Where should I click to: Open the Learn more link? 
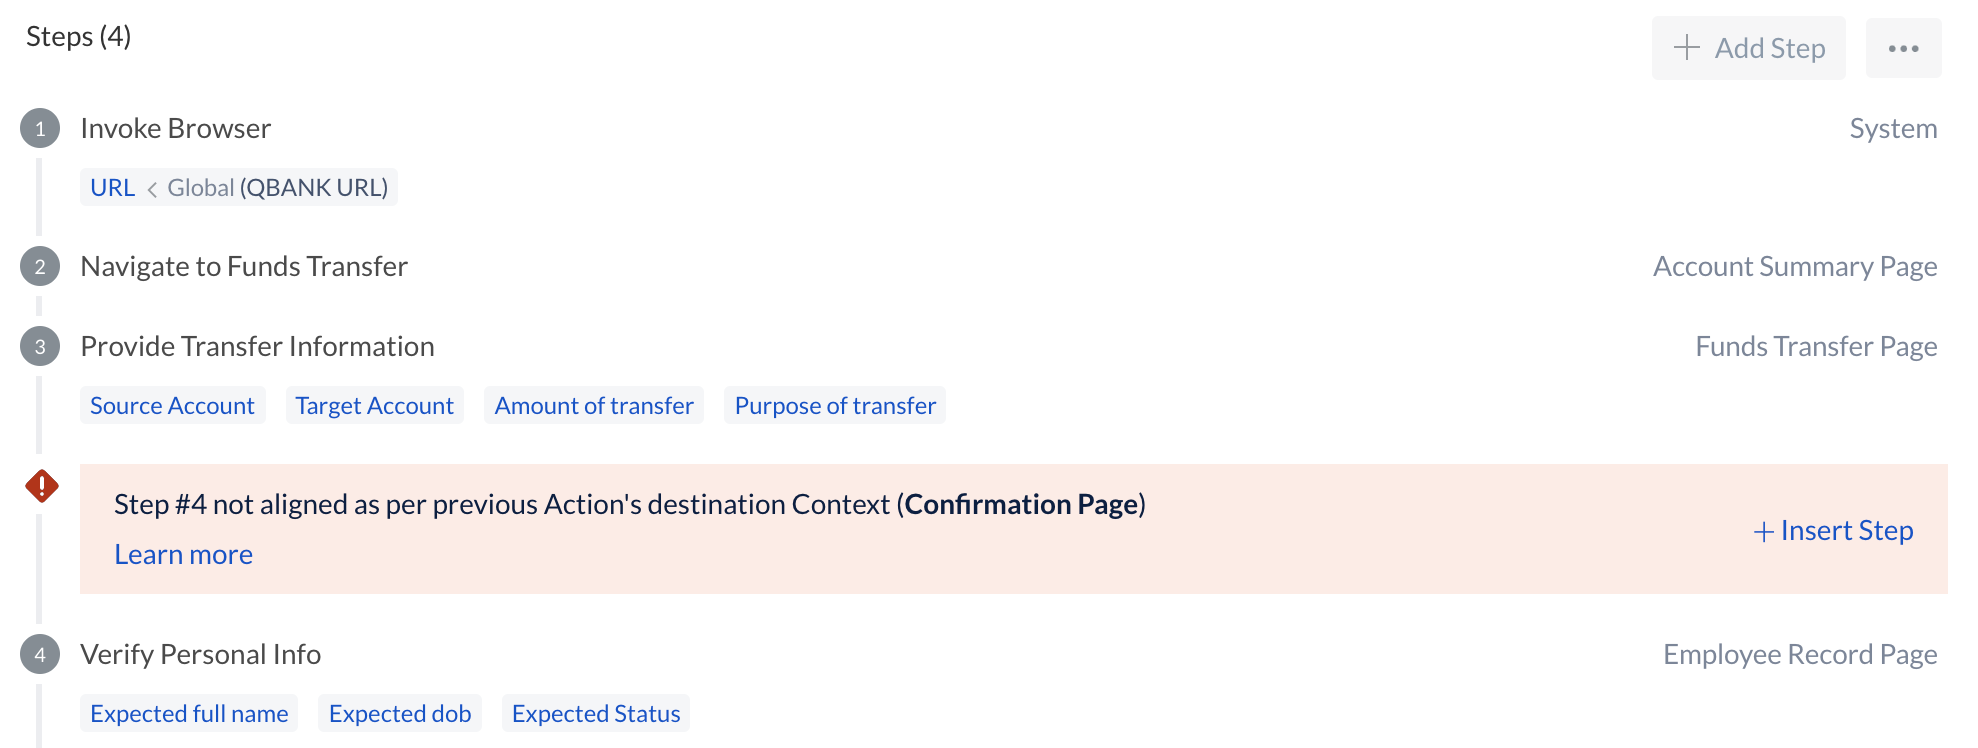[183, 554]
